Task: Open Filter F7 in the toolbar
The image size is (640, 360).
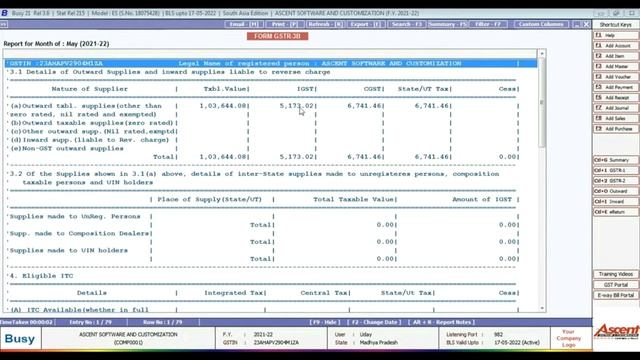Action: coord(488,24)
